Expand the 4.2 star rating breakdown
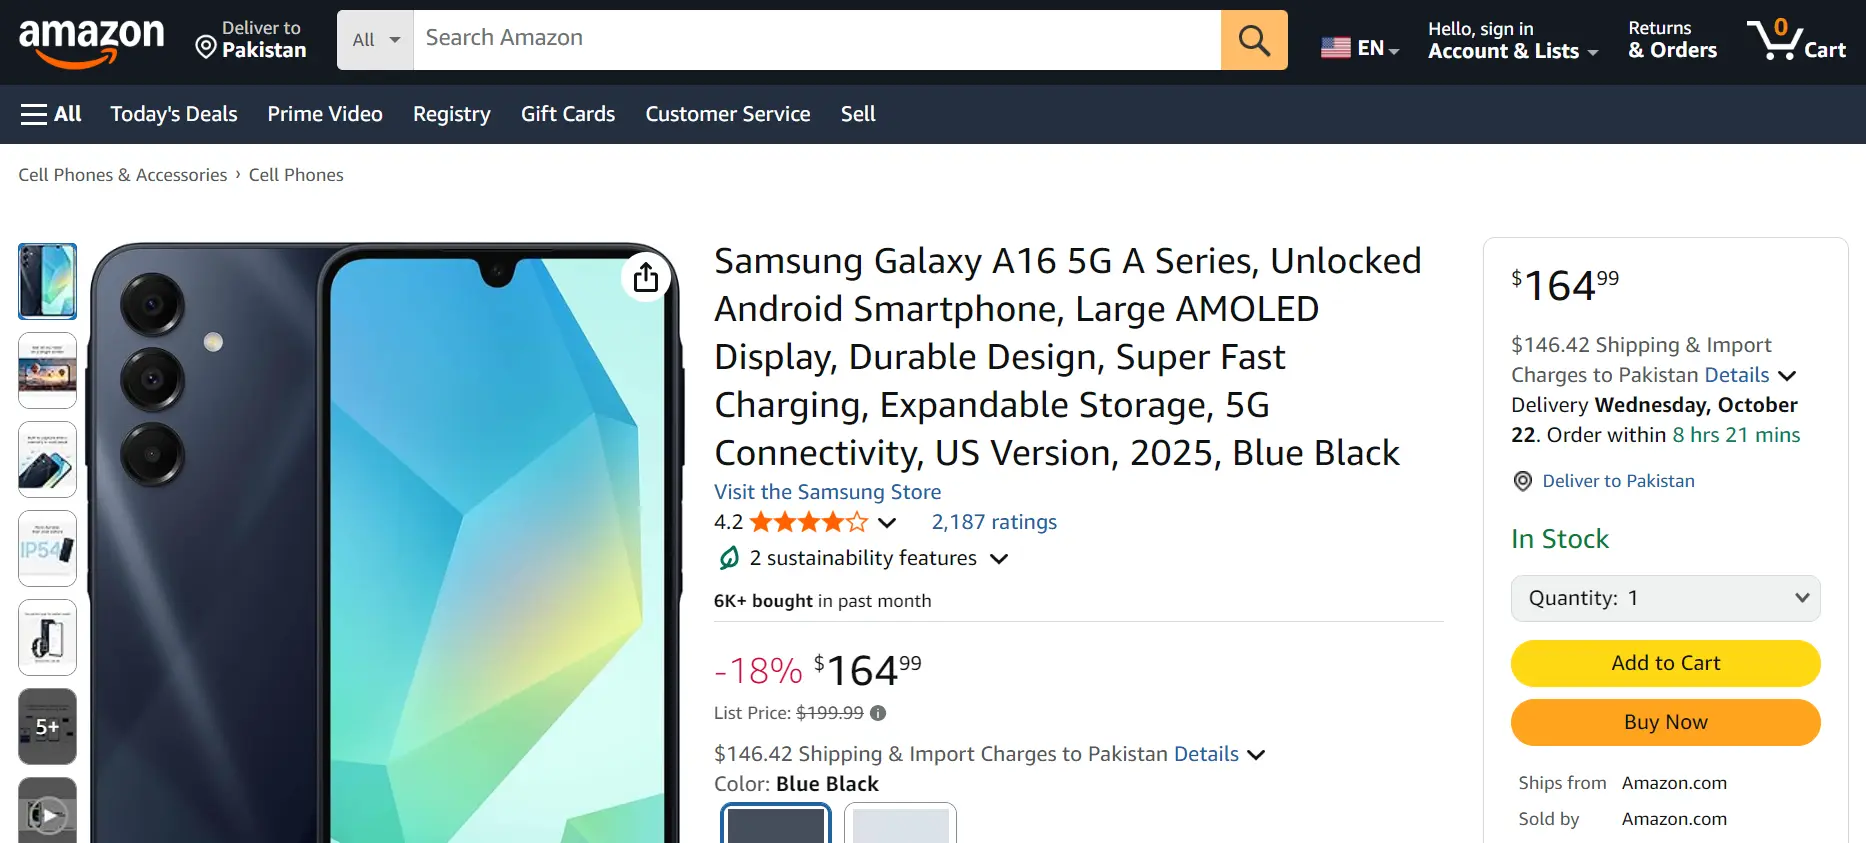 pos(887,522)
